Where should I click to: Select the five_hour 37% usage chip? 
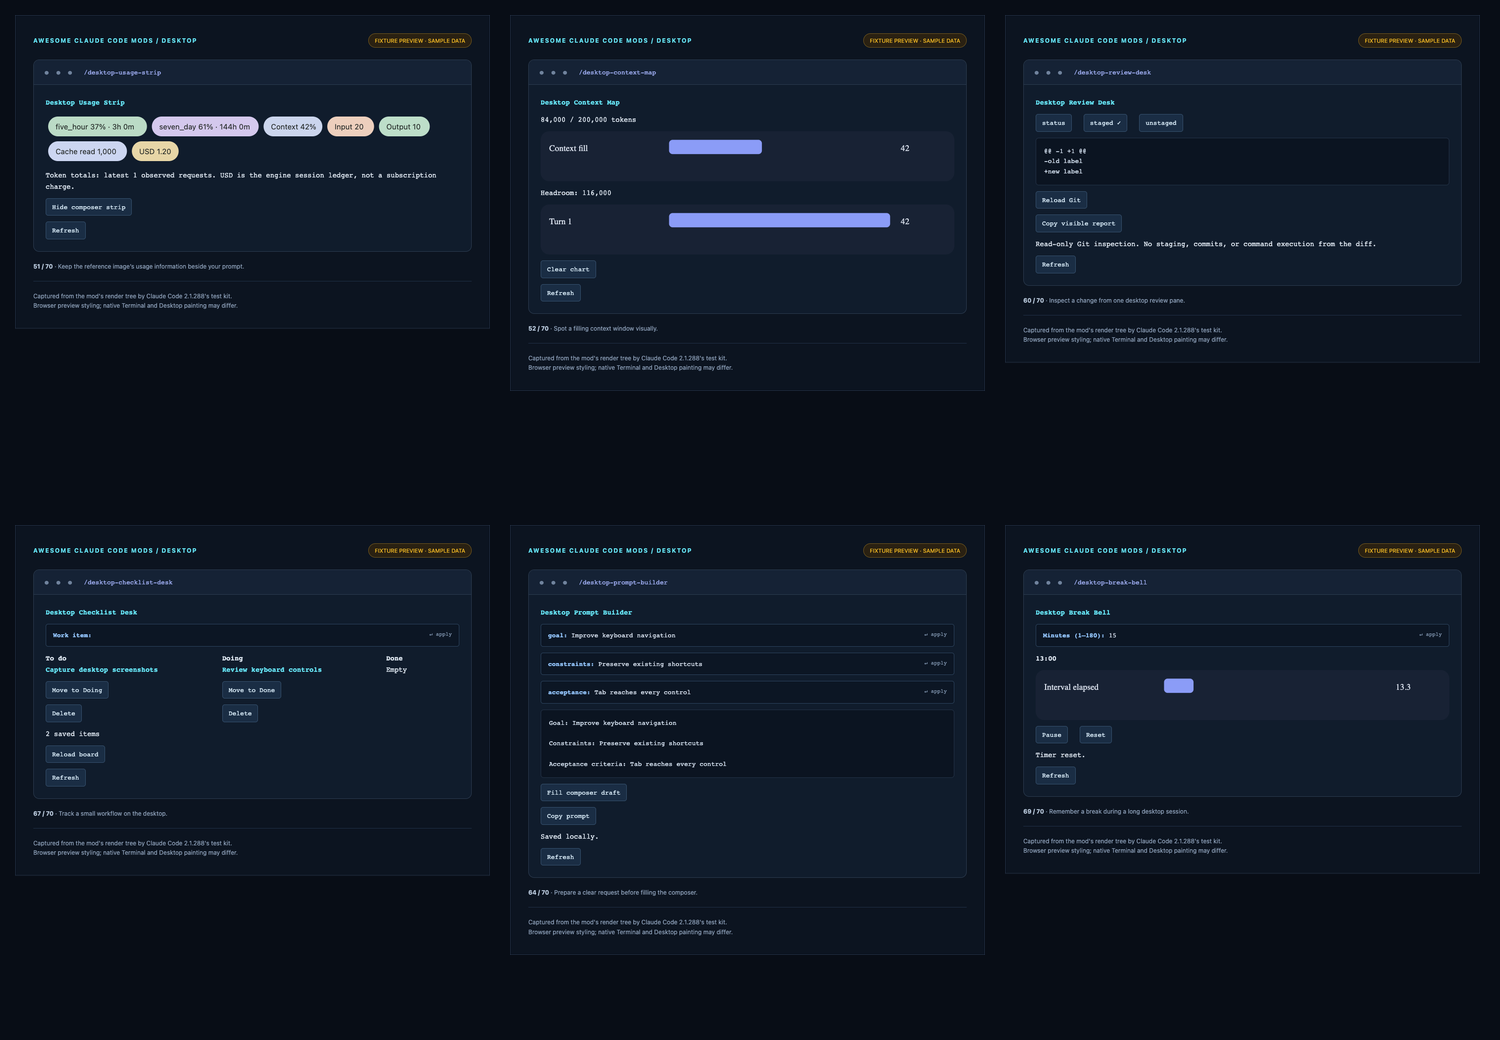[97, 127]
